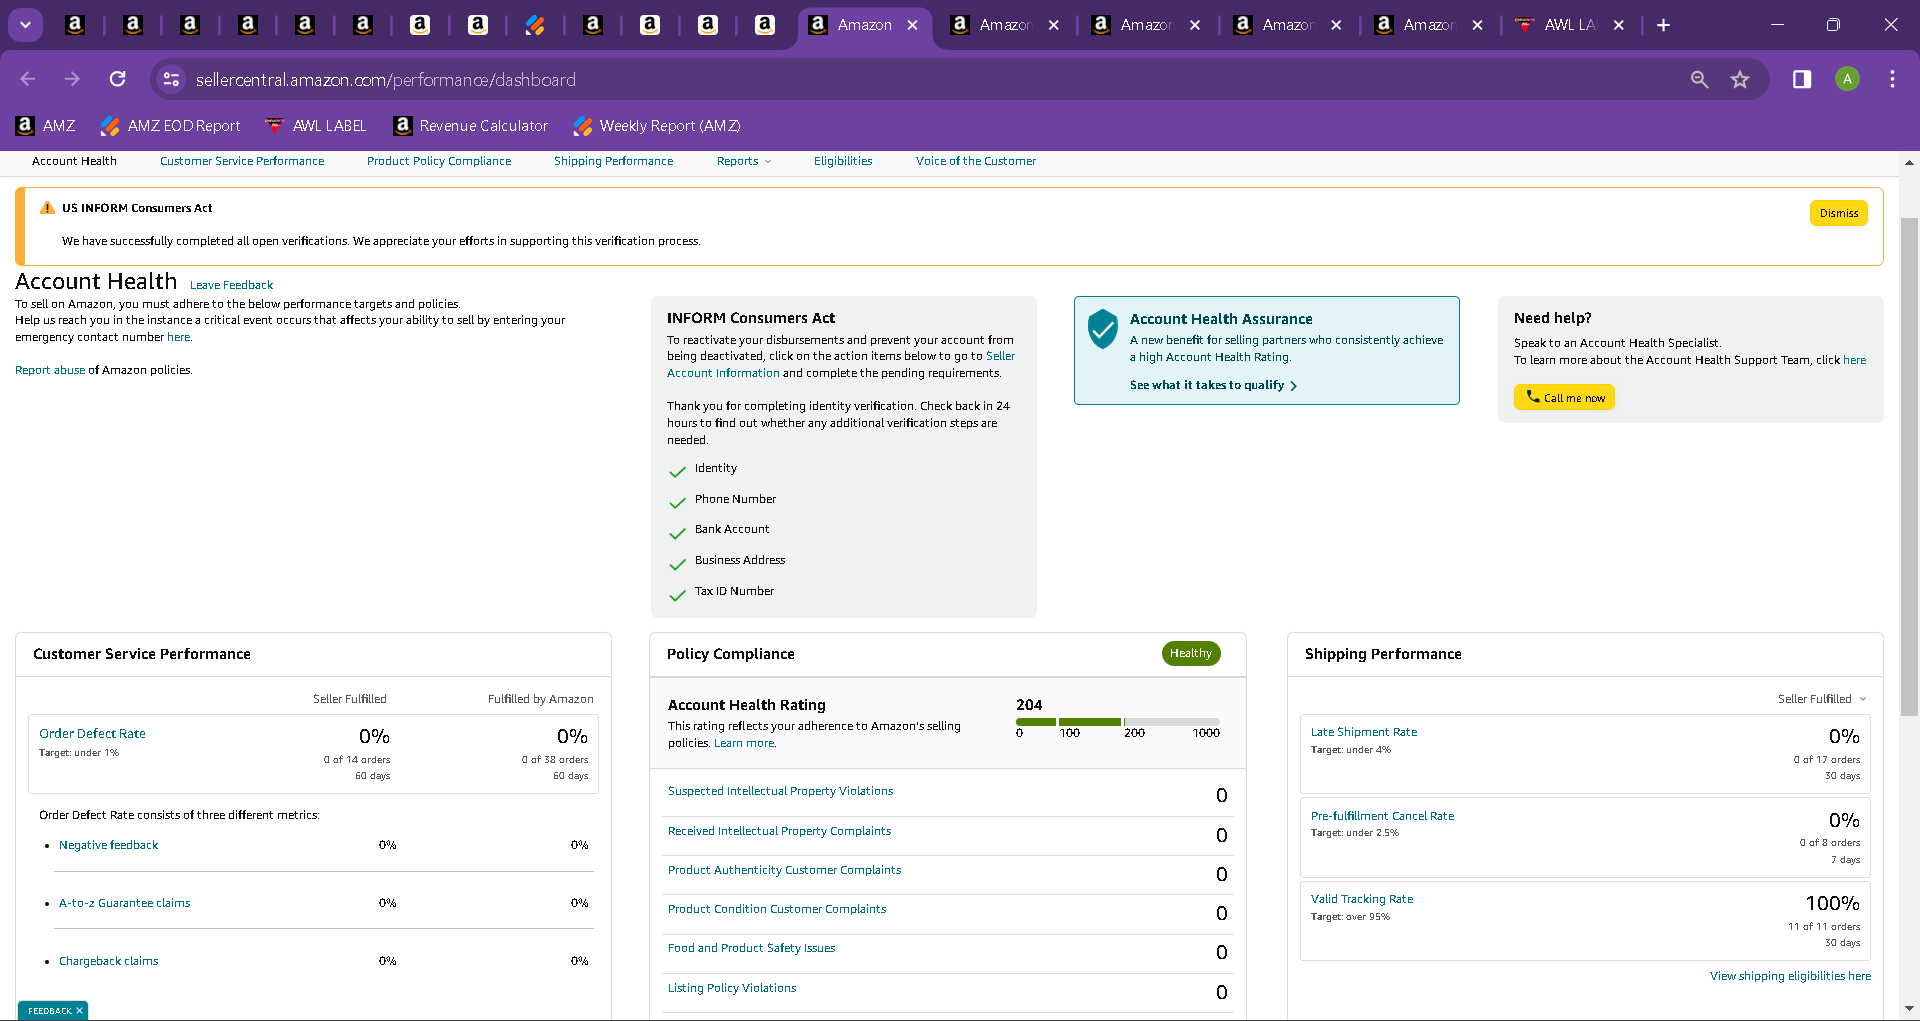Screen dimensions: 1920x1021
Task: Open the Shipping Performance nav tab
Action: coord(614,161)
